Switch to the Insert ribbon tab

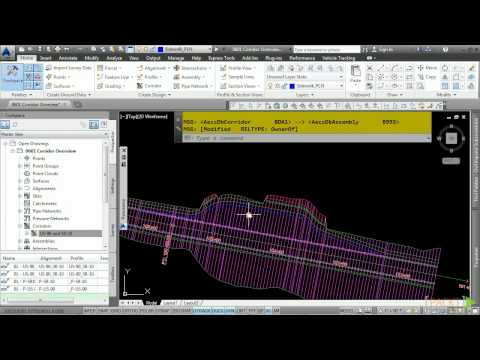(46, 58)
